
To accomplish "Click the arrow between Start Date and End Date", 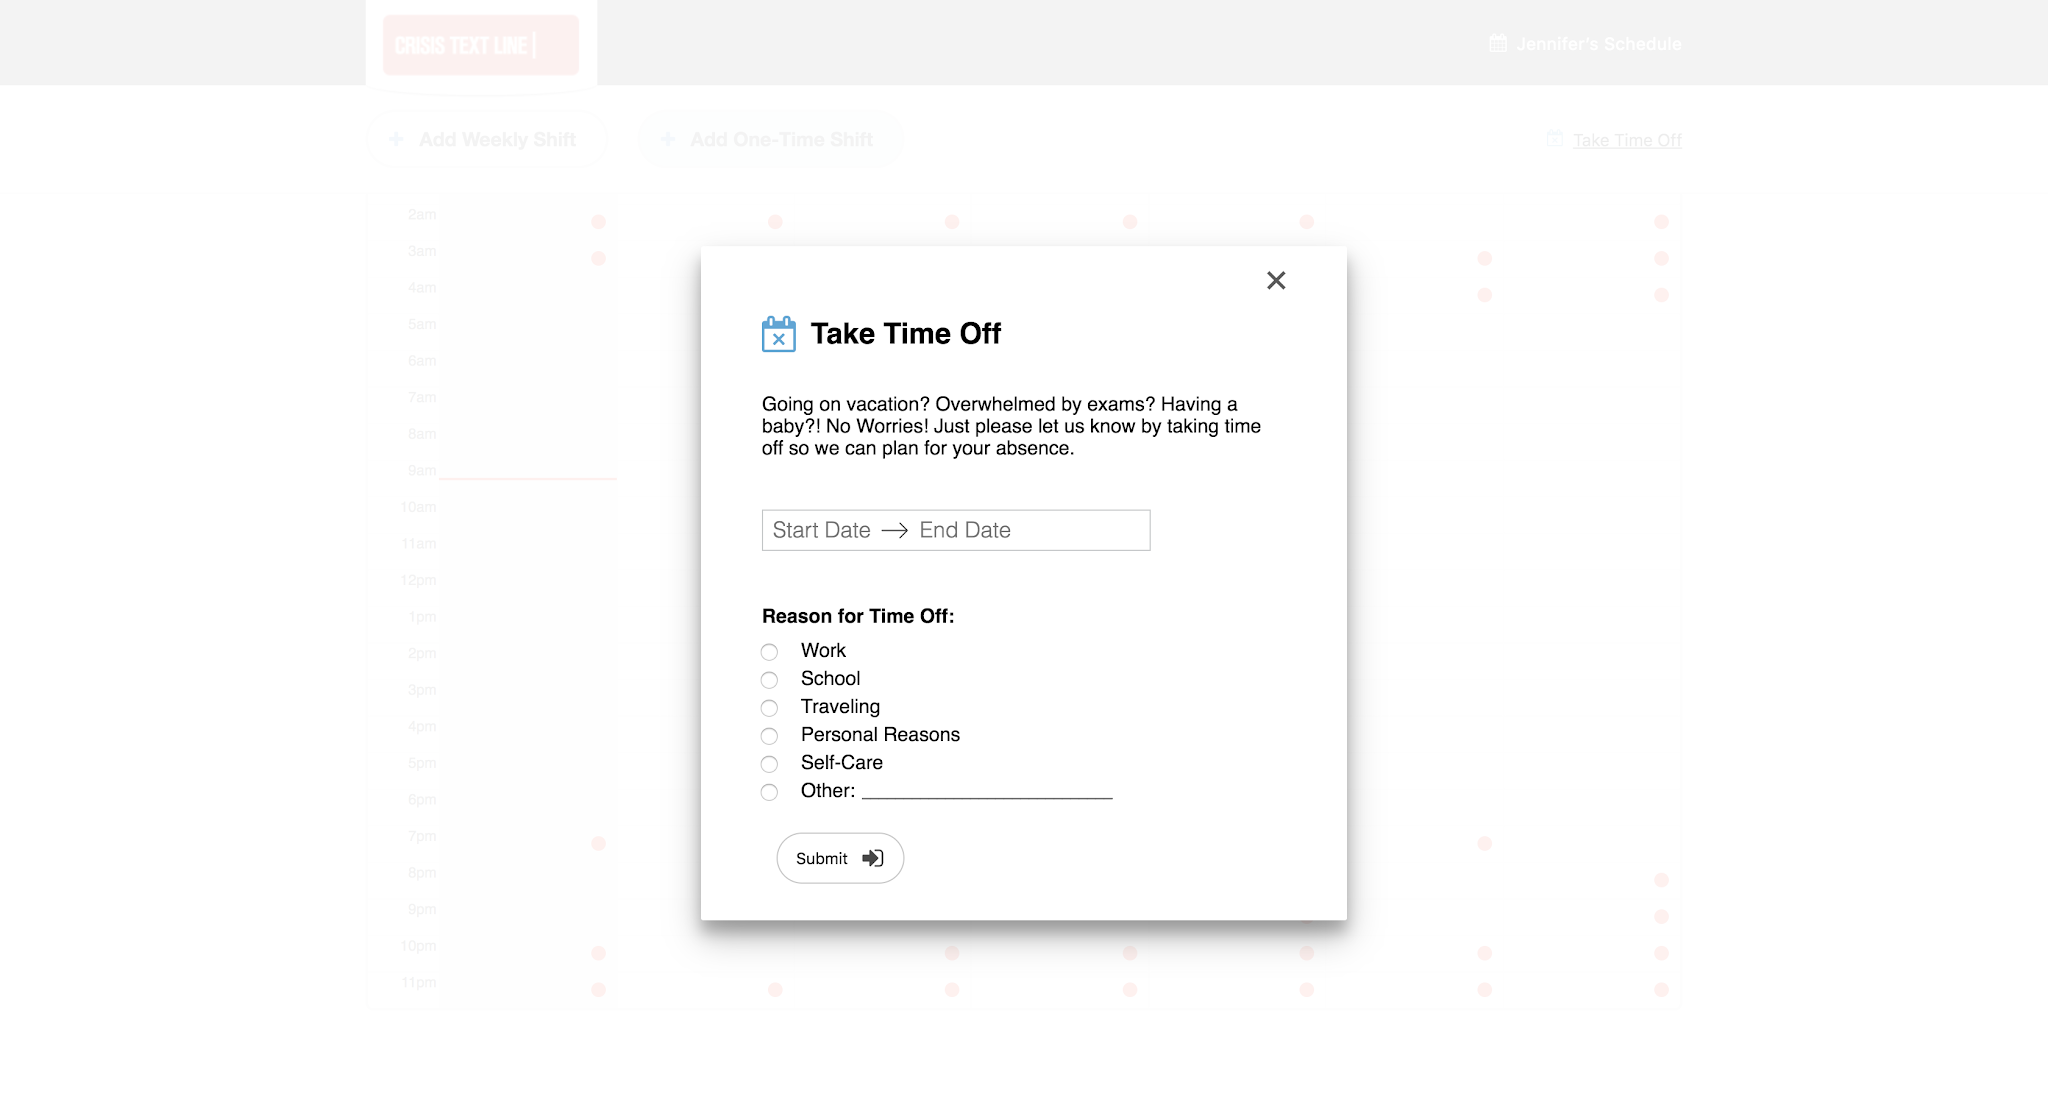I will (x=895, y=530).
